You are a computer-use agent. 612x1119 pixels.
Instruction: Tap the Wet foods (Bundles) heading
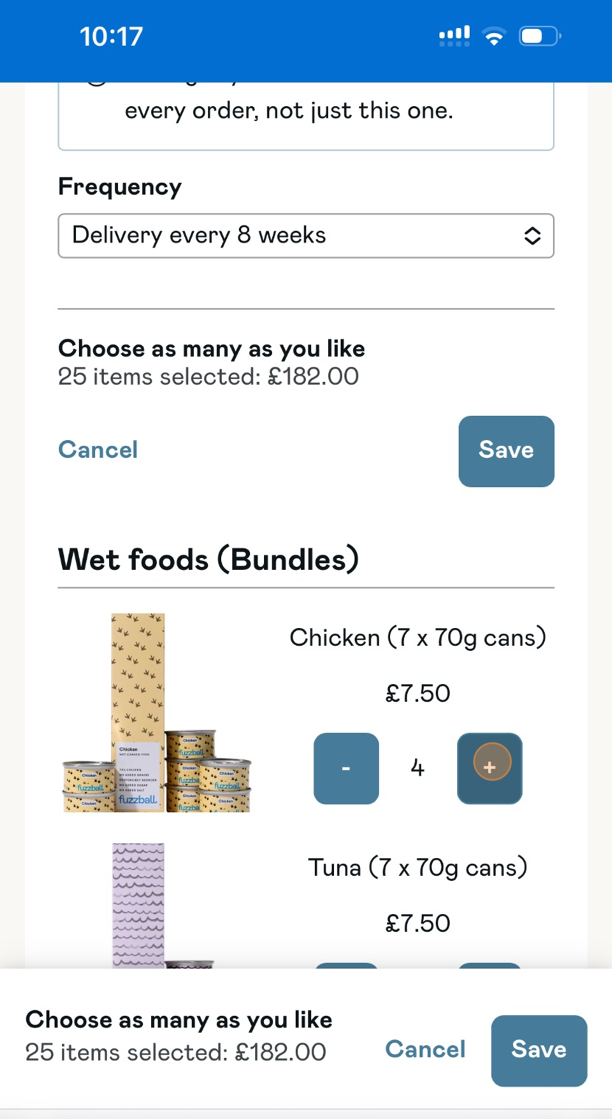(208, 558)
